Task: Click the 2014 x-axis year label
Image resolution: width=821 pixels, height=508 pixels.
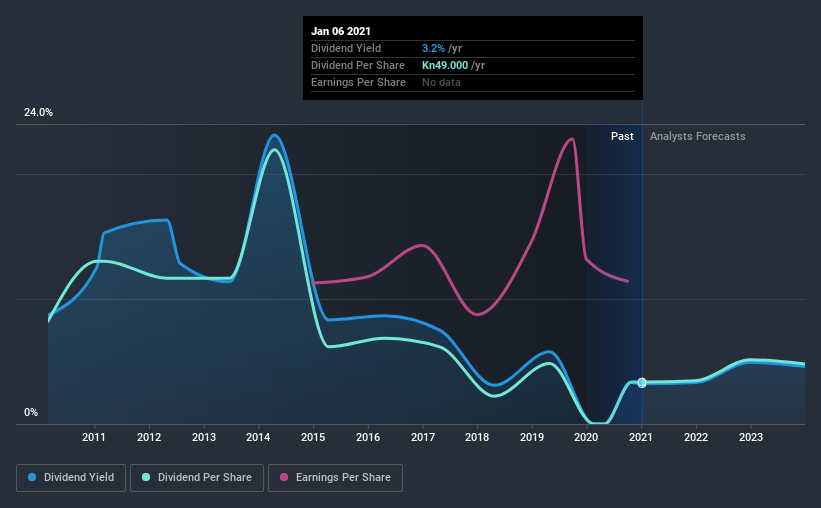Action: click(x=258, y=437)
